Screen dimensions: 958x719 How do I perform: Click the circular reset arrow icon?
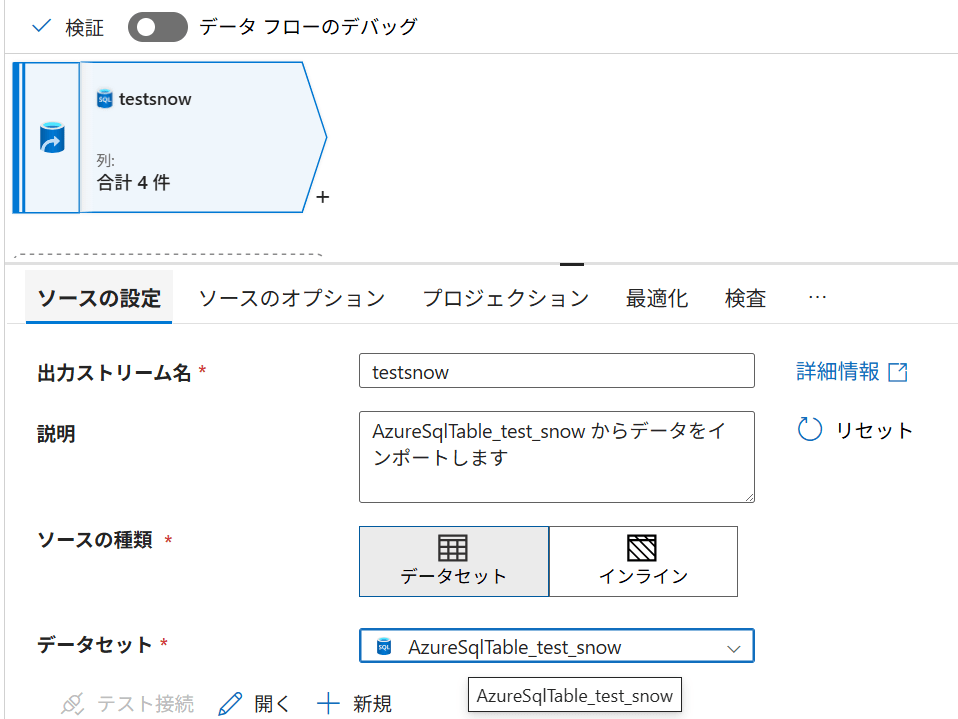click(810, 429)
